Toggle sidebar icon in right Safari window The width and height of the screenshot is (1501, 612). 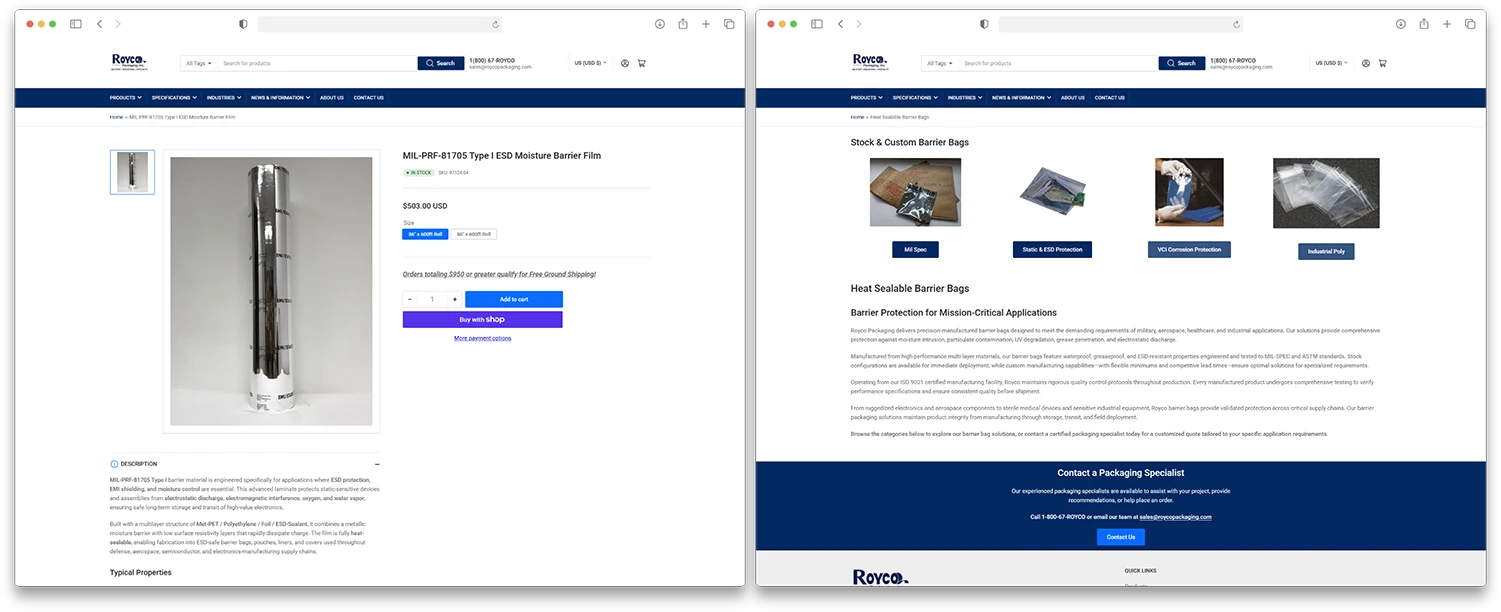pos(817,24)
